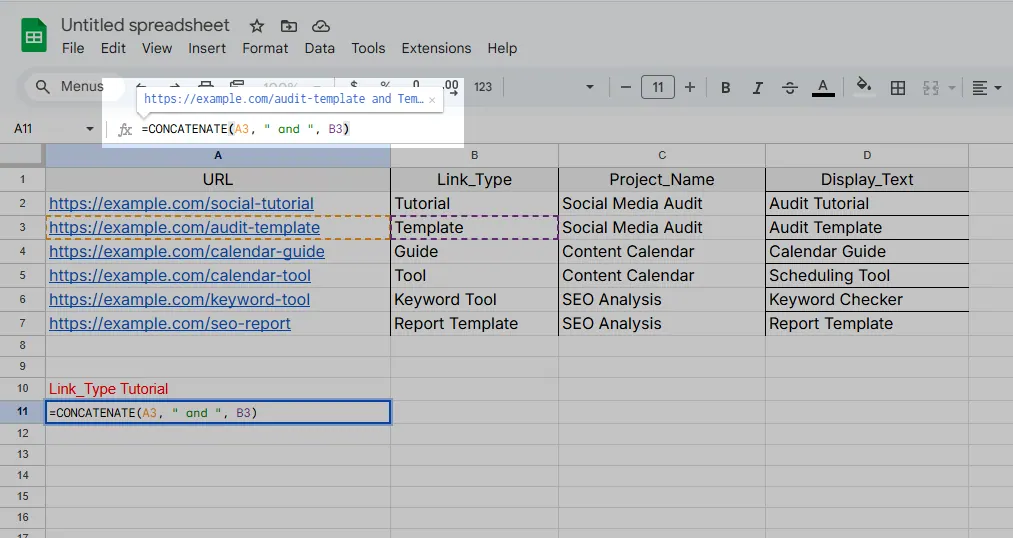This screenshot has width=1013, height=538.
Task: Click the move to folder icon
Action: point(289,26)
